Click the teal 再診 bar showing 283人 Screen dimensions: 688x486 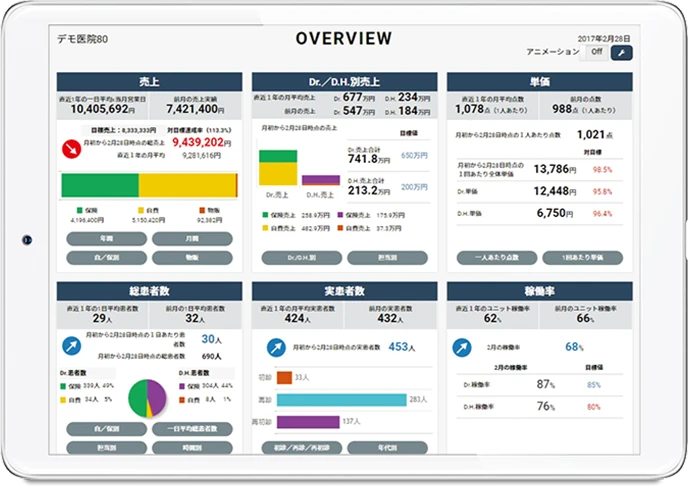[340, 400]
